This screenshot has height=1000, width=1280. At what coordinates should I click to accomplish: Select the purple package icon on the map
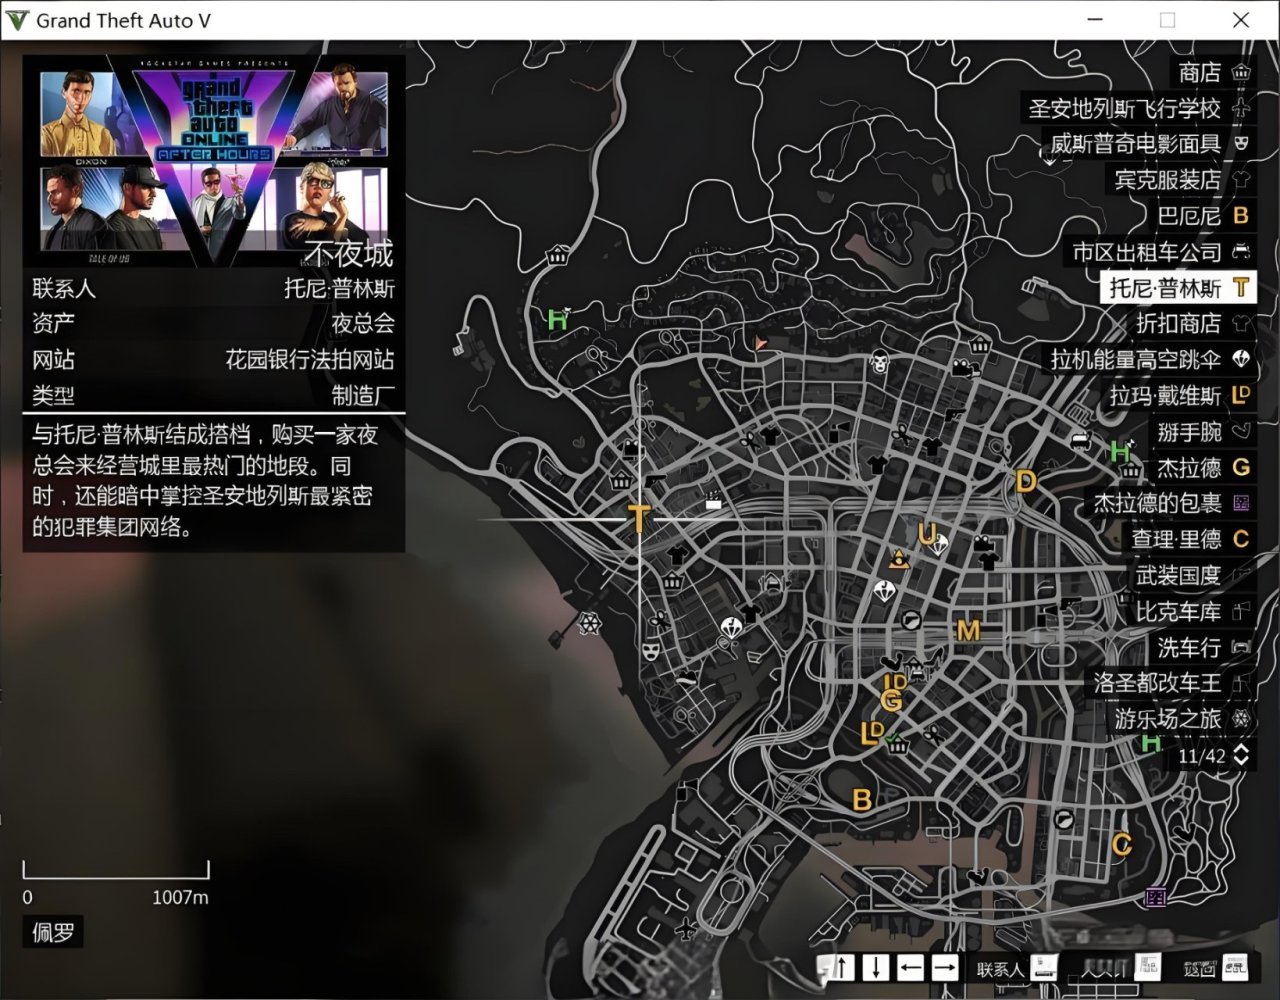pyautogui.click(x=1156, y=897)
